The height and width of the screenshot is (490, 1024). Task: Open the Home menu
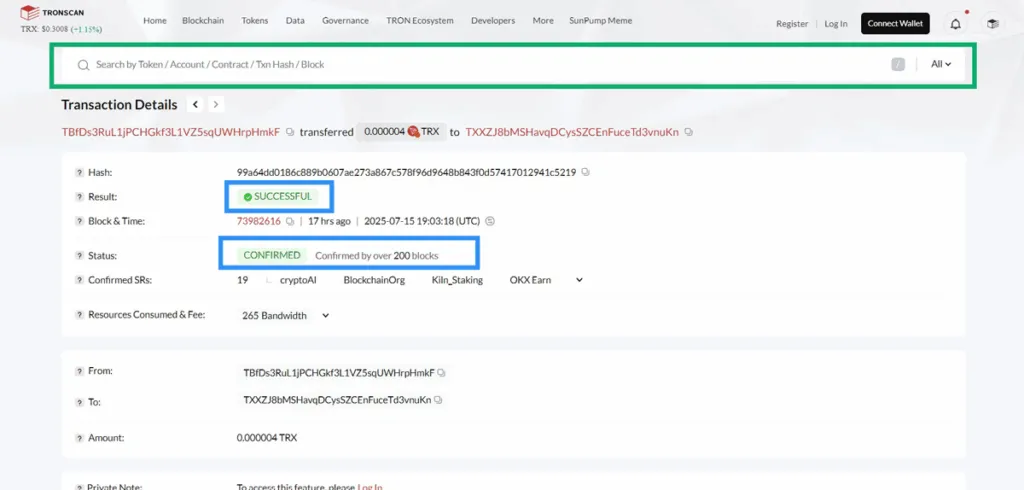pyautogui.click(x=155, y=20)
